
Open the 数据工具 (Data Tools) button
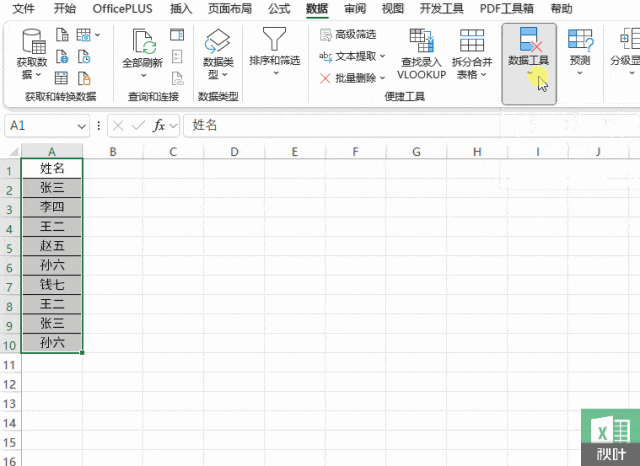point(528,45)
